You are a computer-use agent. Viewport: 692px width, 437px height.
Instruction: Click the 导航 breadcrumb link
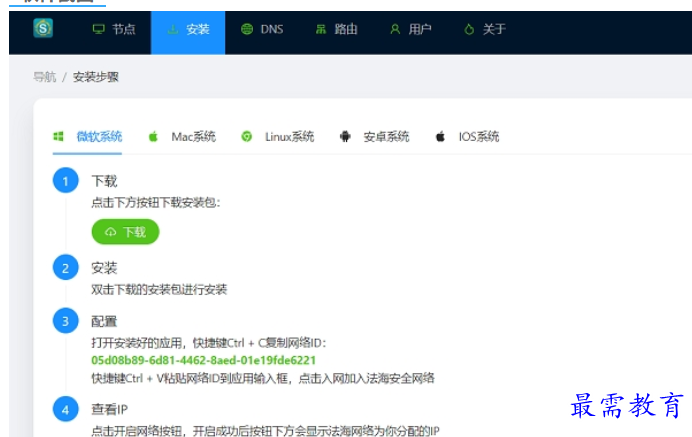tap(45, 77)
